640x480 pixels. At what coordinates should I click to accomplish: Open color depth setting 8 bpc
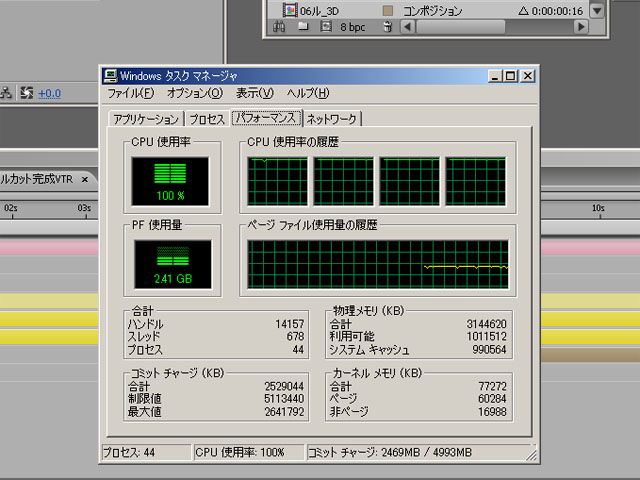coord(353,27)
